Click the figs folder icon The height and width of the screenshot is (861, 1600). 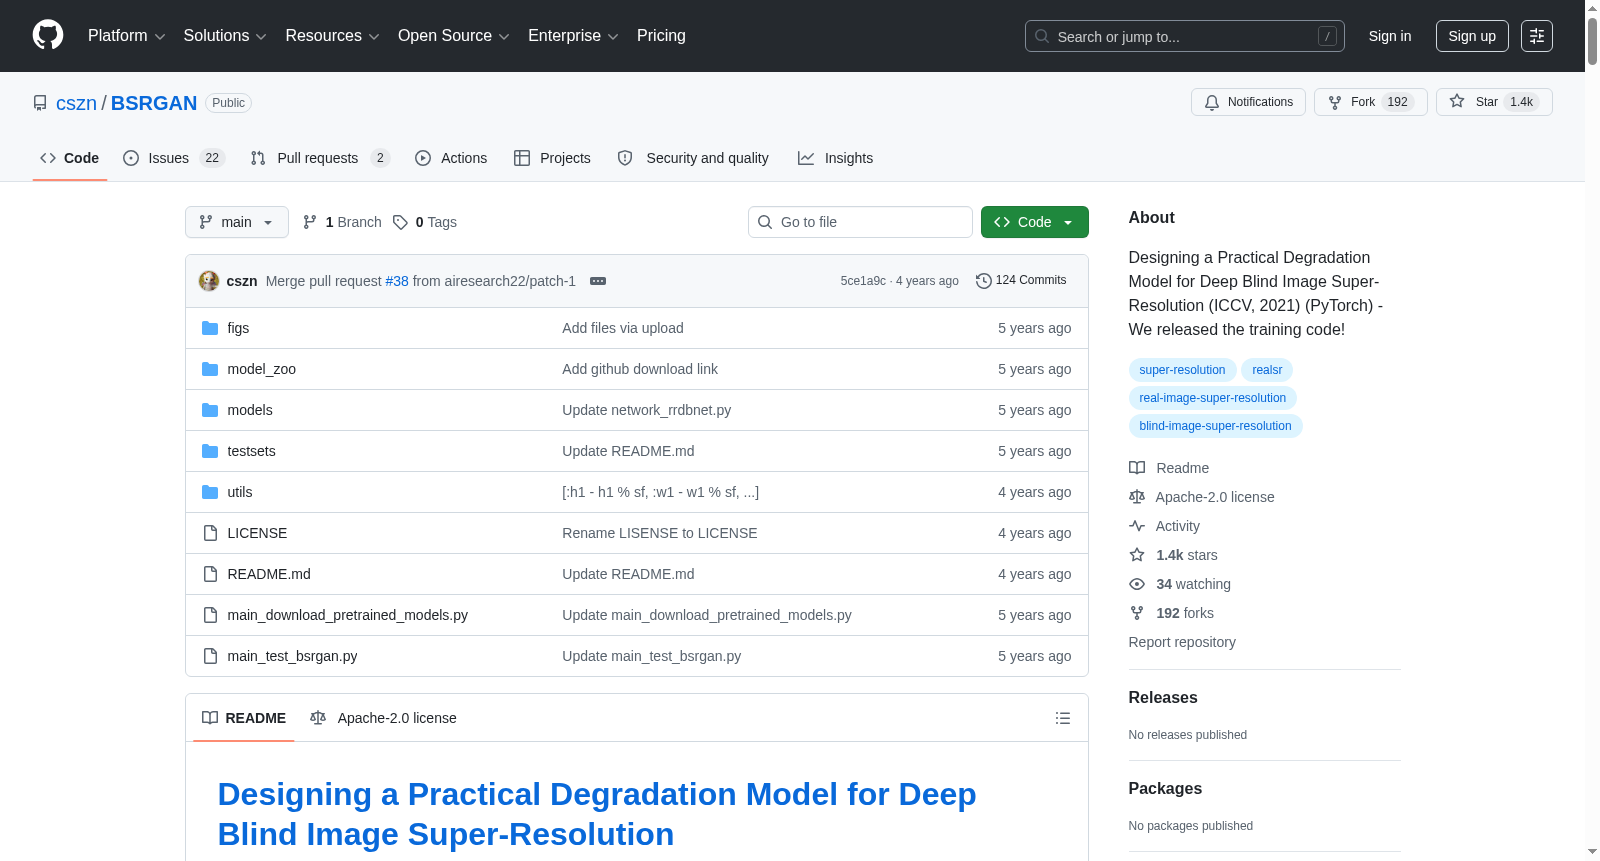(210, 328)
